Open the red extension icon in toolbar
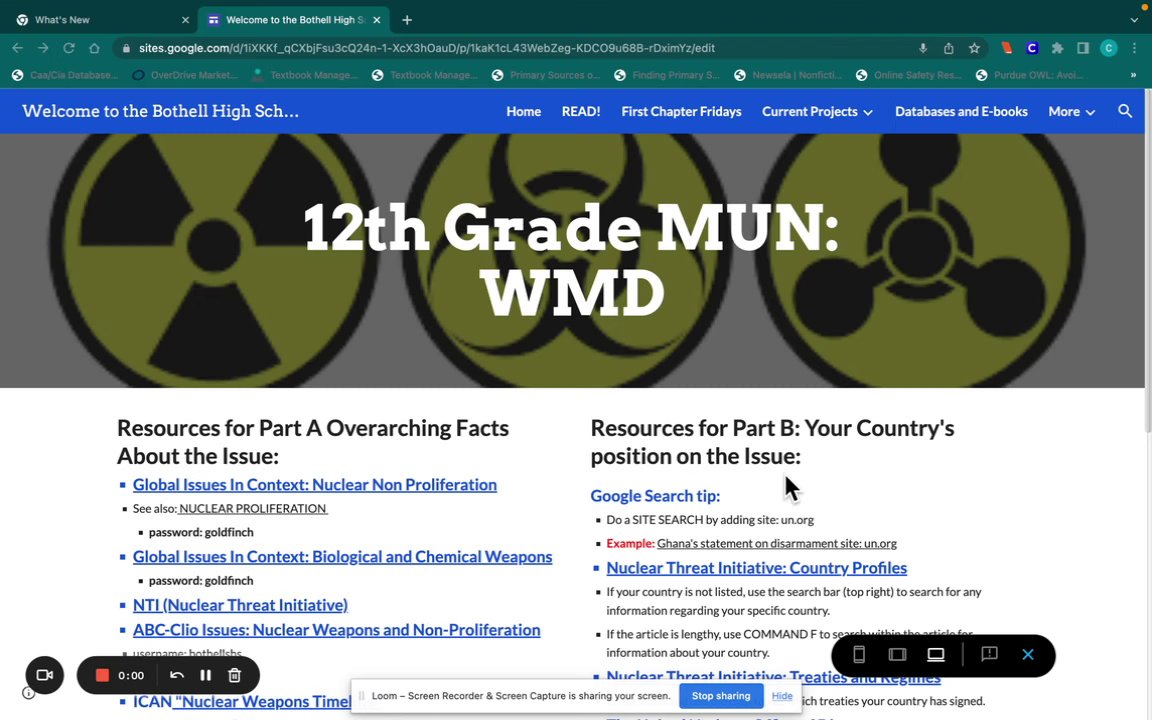1152x720 pixels. 1007,48
